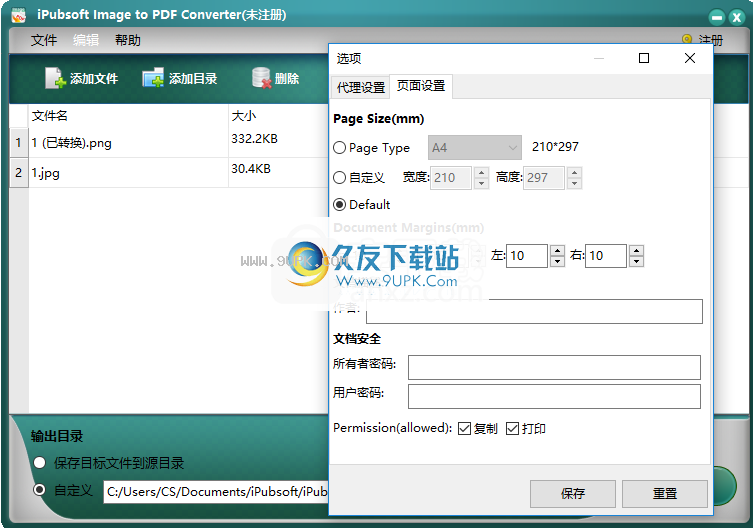Click row number 2 header
Screen dimensions: 753x528
coord(19,172)
